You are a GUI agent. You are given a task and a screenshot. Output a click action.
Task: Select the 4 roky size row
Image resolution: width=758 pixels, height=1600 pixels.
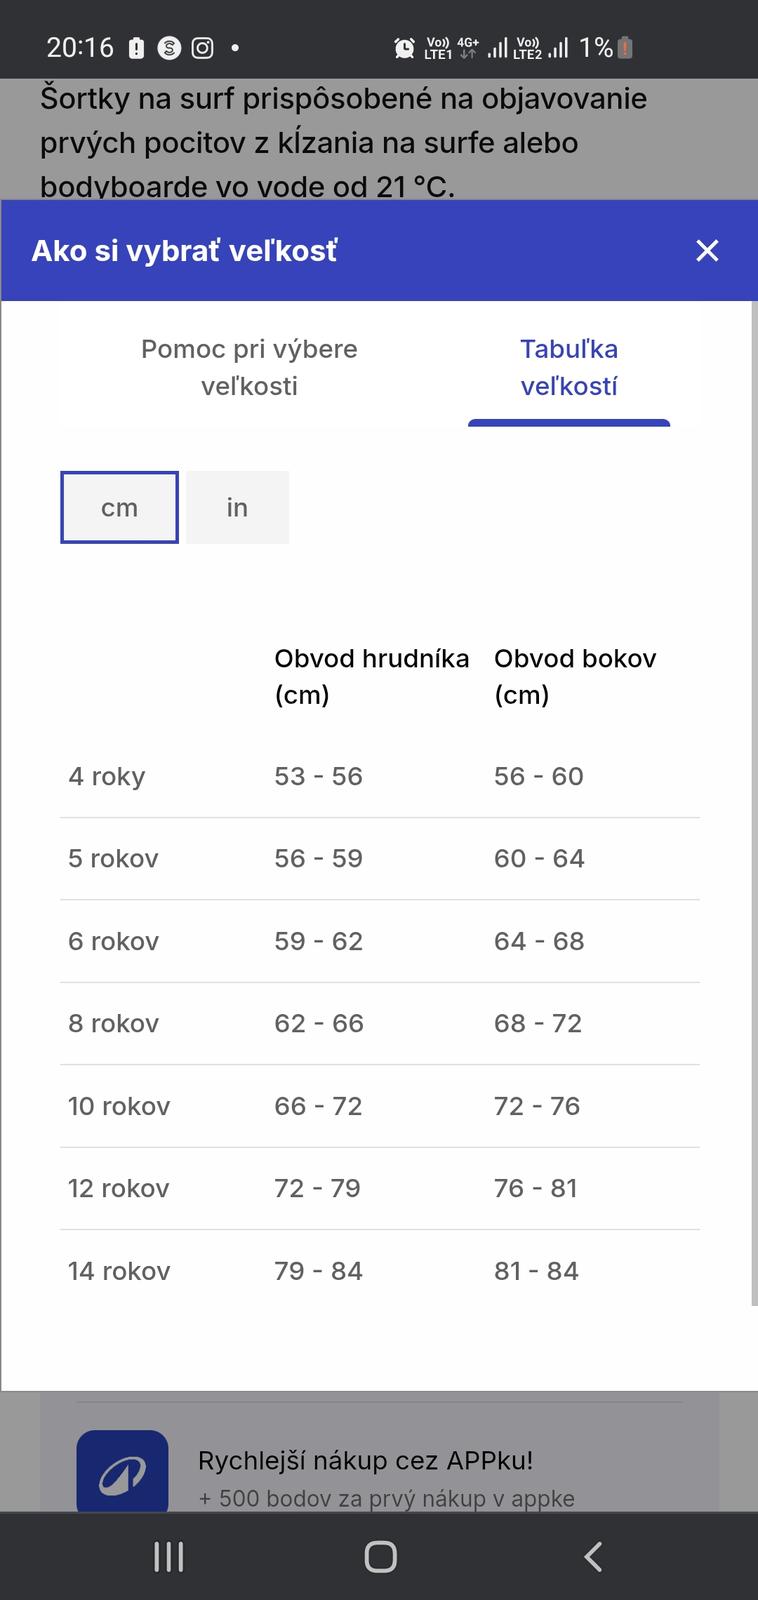click(x=379, y=776)
